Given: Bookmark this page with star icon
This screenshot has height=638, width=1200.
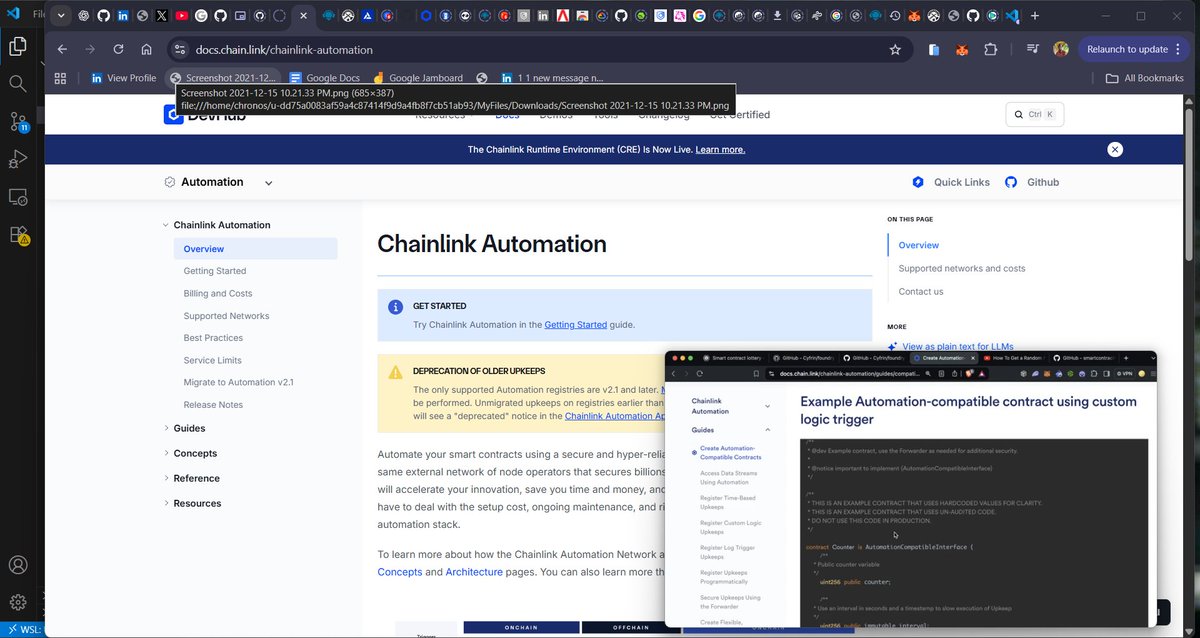Looking at the screenshot, I should pyautogui.click(x=895, y=49).
